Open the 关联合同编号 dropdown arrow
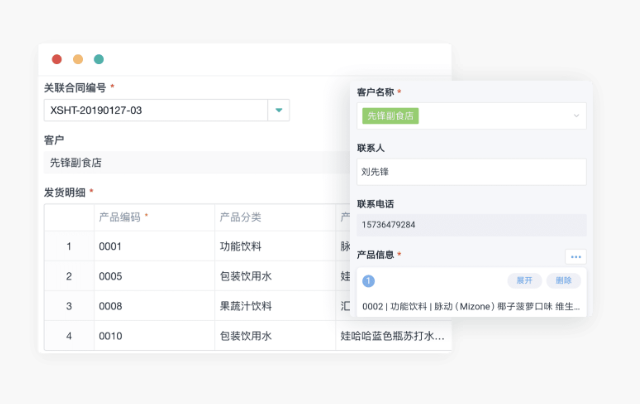The image size is (640, 404). [279, 110]
